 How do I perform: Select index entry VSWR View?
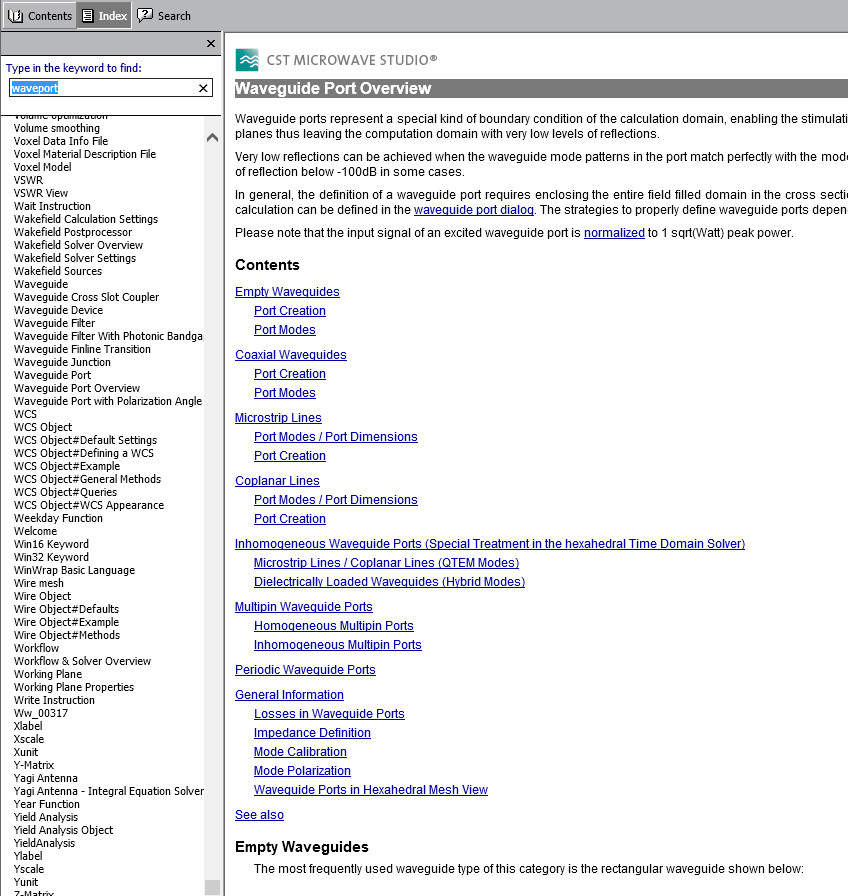[41, 193]
